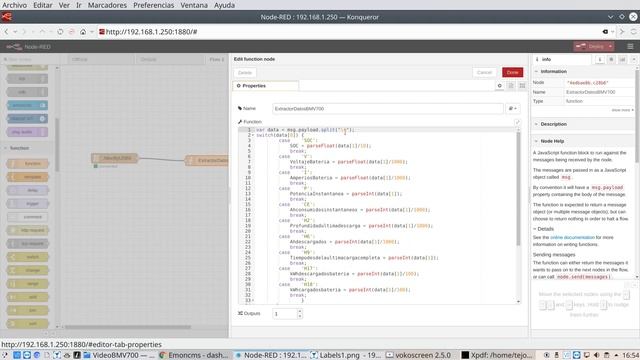Open the Ventana menu
The height and width of the screenshot is (360, 640).
(194, 5)
